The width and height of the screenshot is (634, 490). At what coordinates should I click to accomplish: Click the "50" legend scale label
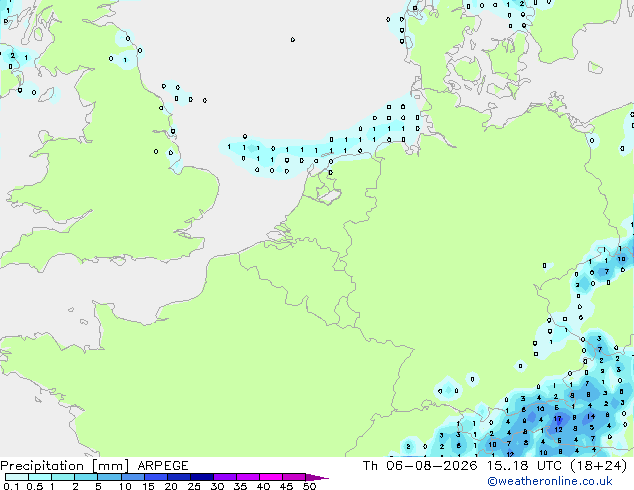coord(309,486)
